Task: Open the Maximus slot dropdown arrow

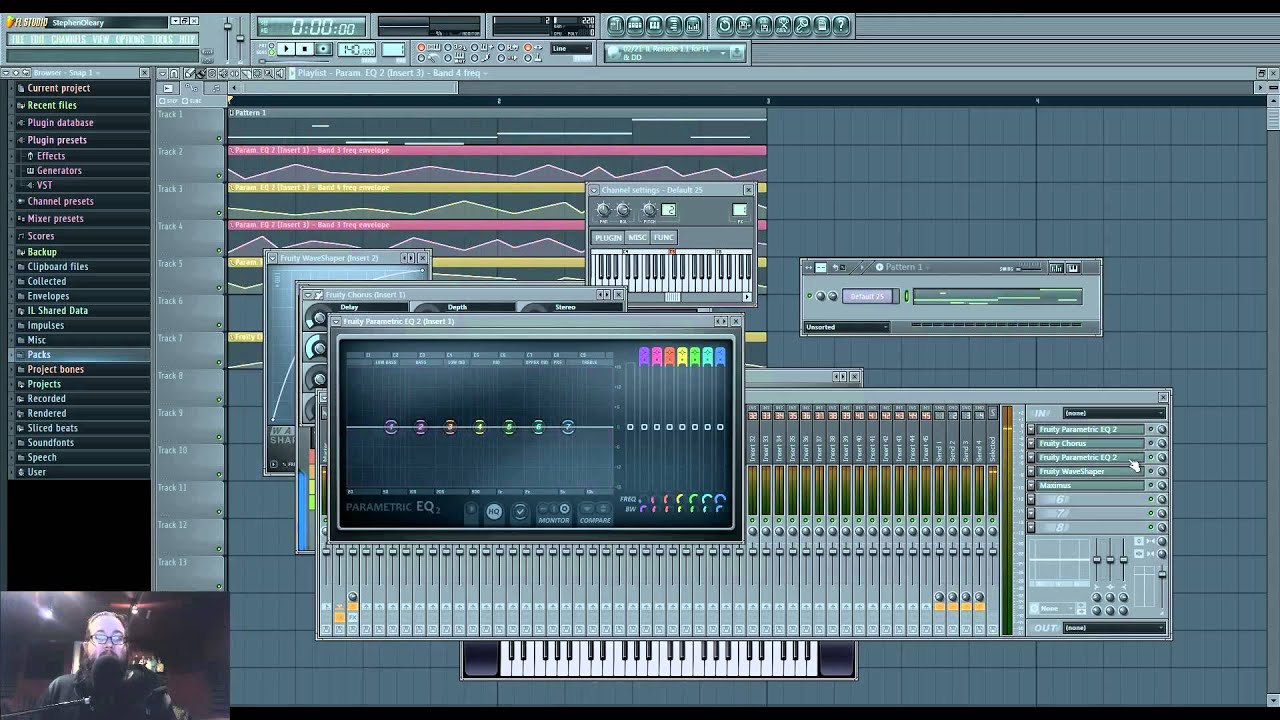Action: point(1032,485)
